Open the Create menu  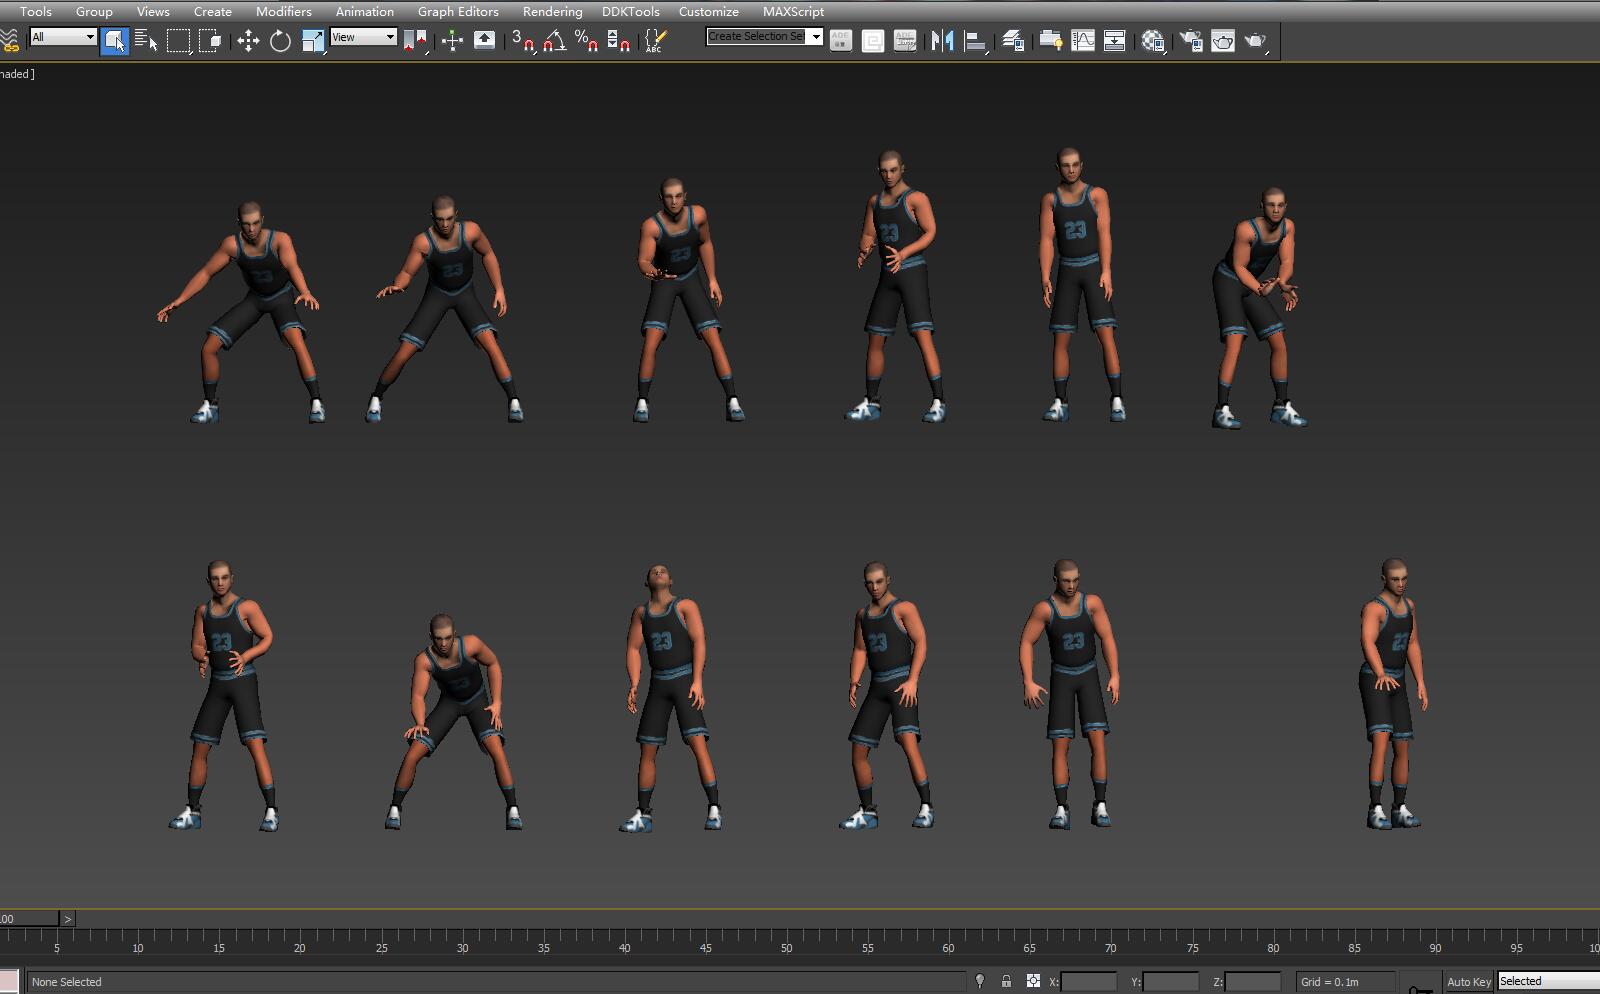[x=212, y=11]
